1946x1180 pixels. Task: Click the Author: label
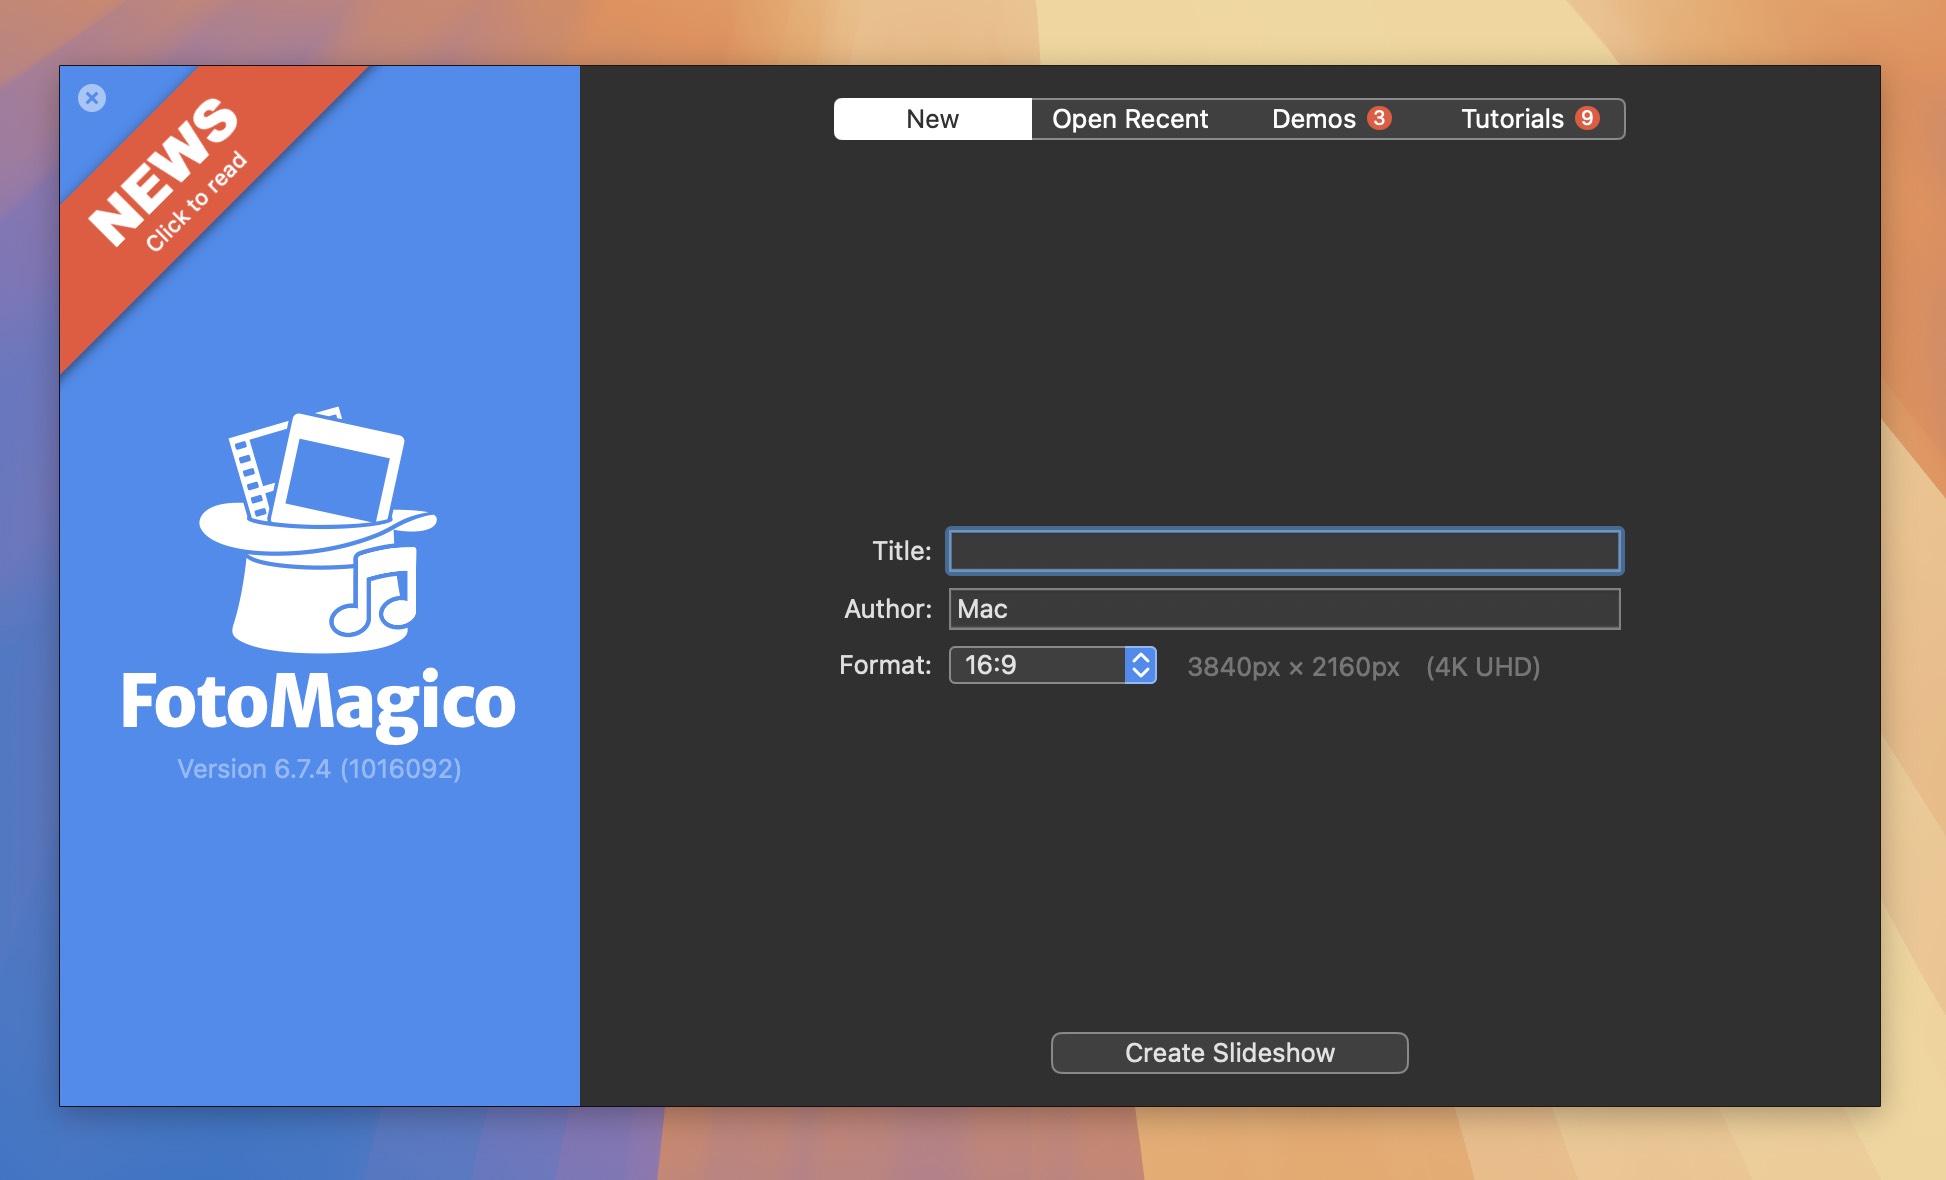[887, 609]
